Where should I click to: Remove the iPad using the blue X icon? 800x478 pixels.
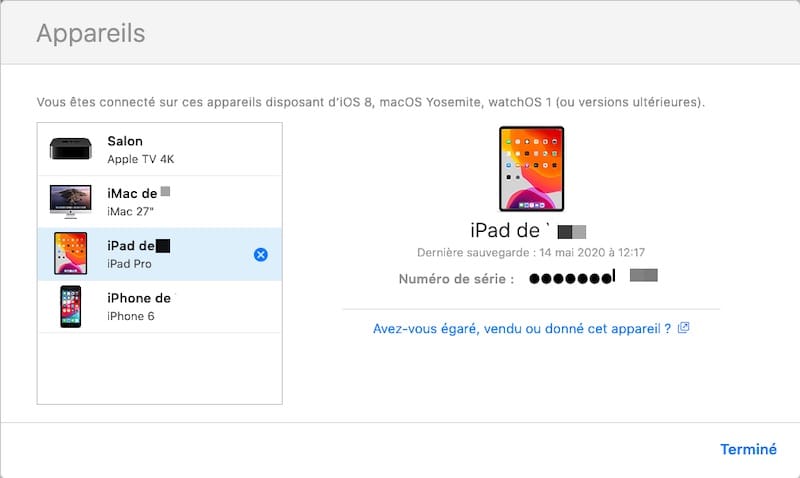261,255
